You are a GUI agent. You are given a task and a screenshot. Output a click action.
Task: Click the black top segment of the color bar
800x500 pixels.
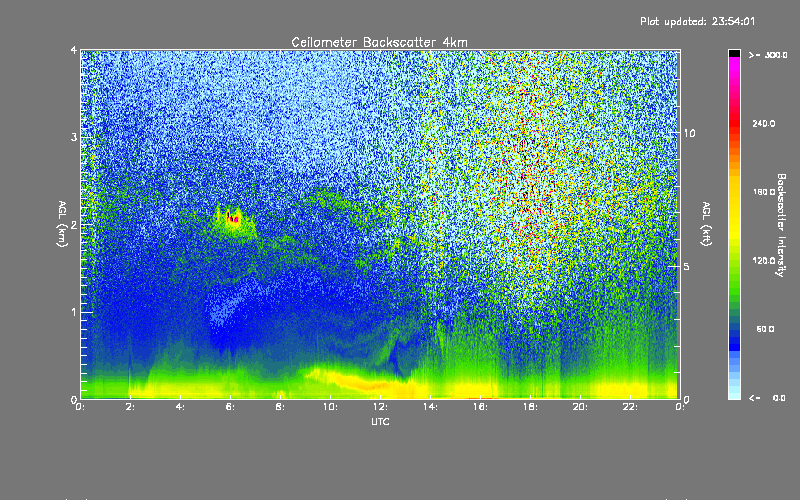tap(734, 53)
